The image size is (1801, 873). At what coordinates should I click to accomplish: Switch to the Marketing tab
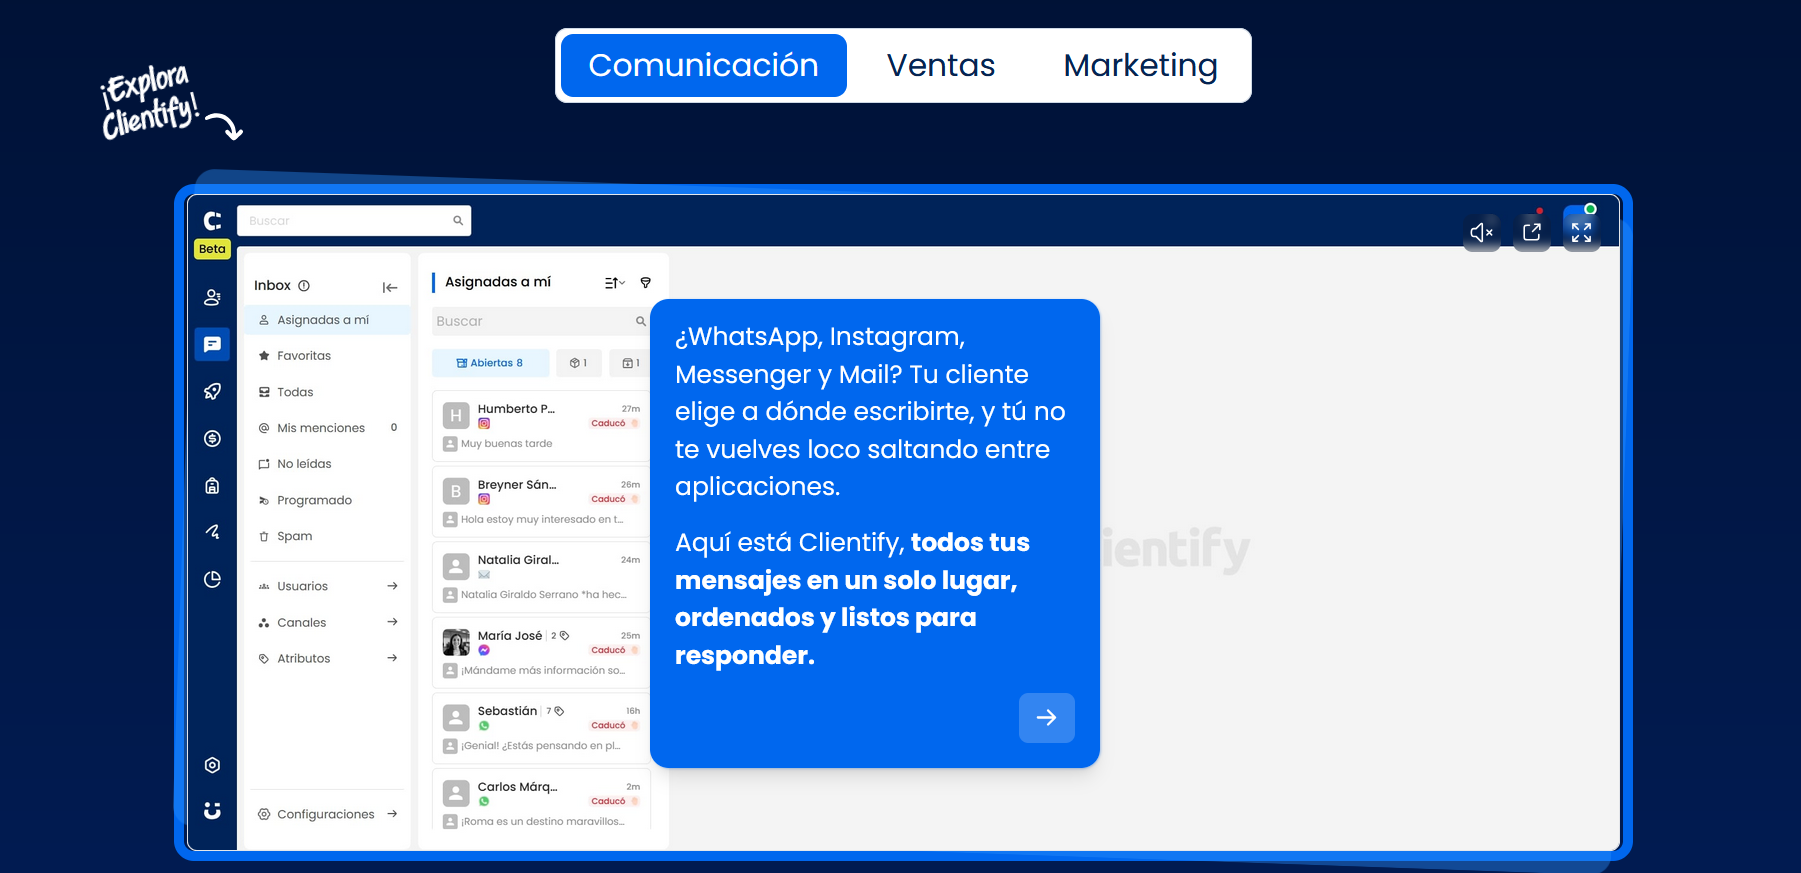click(x=1140, y=65)
